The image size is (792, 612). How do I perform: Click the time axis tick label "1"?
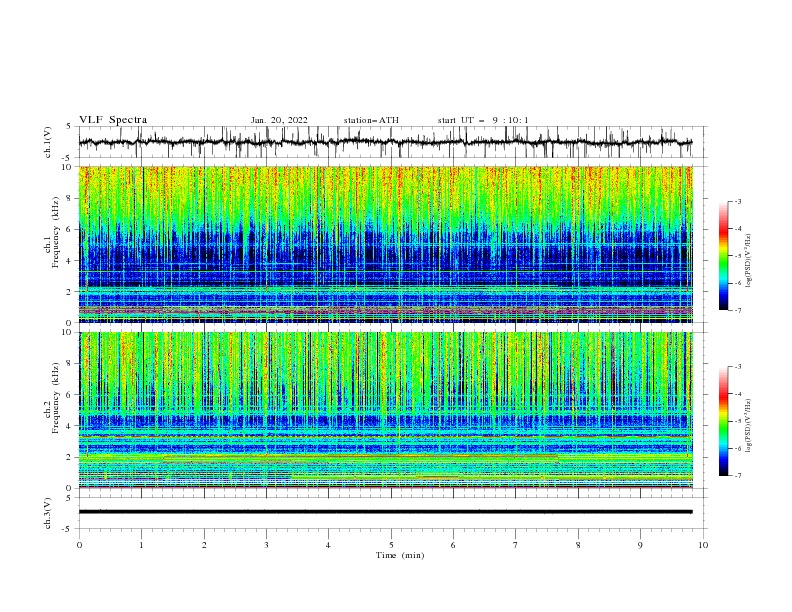141,545
